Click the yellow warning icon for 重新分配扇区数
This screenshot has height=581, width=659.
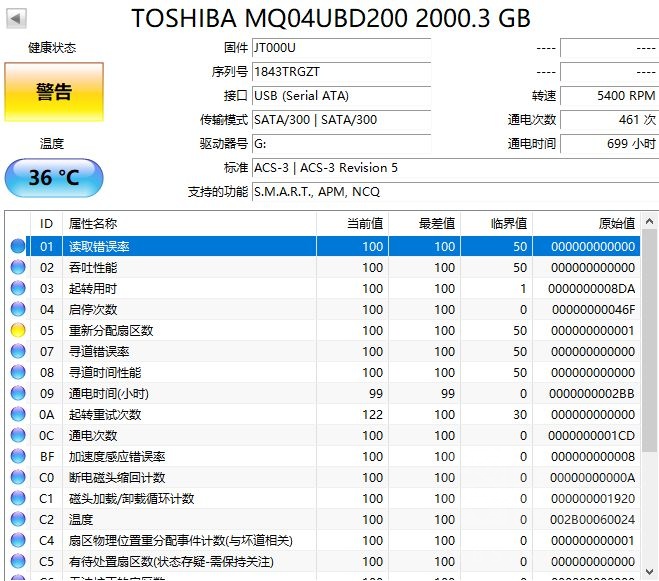point(18,330)
